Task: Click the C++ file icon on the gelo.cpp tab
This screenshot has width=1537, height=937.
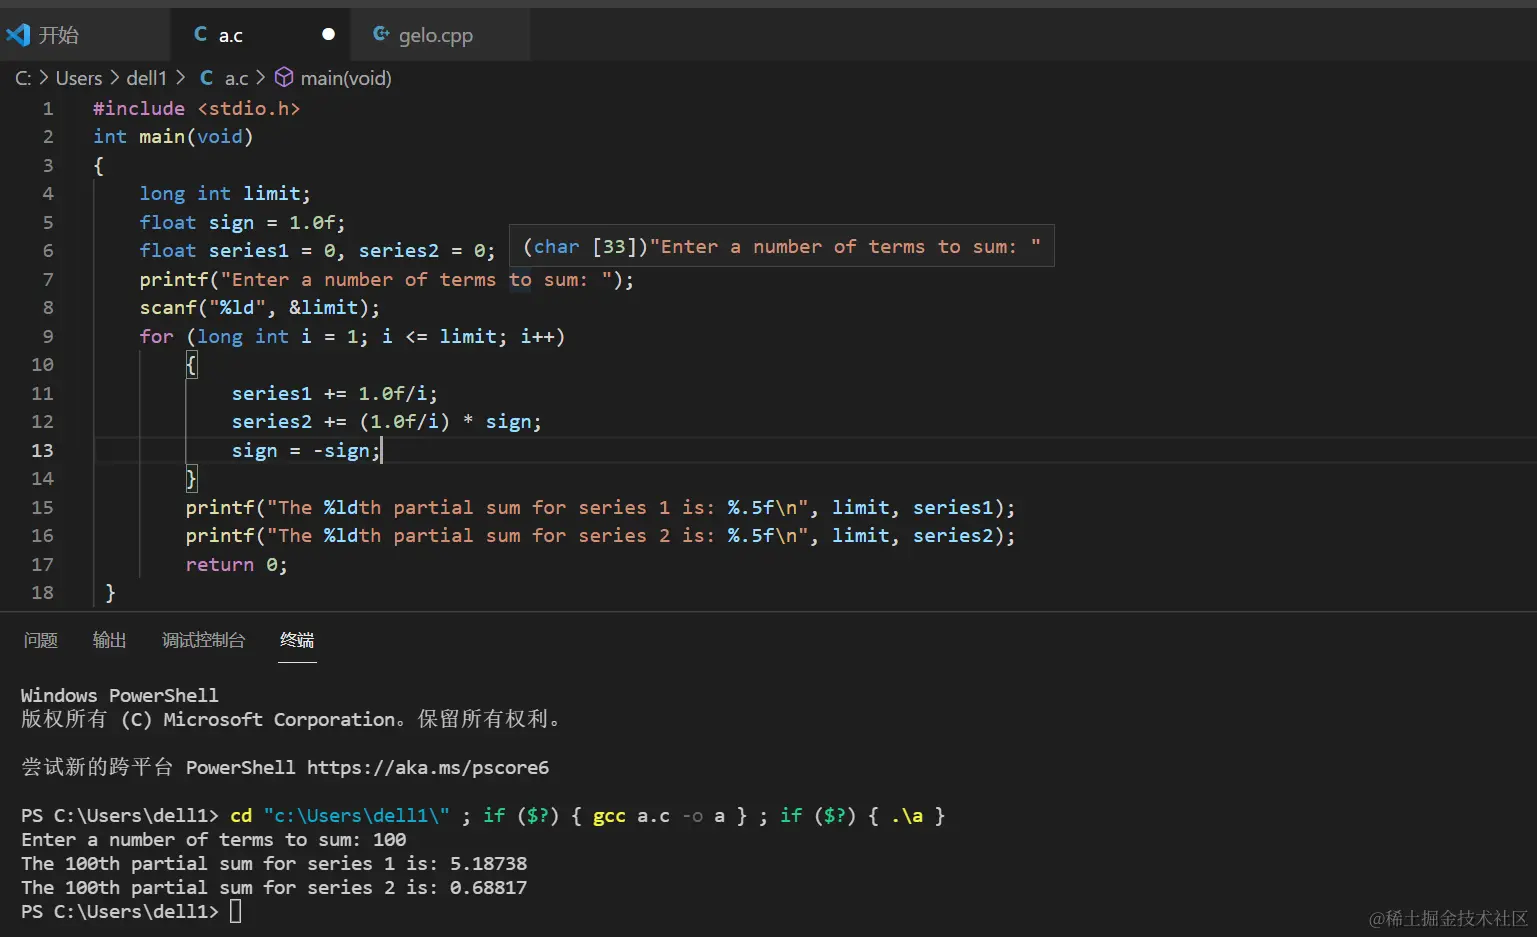Action: (x=381, y=34)
